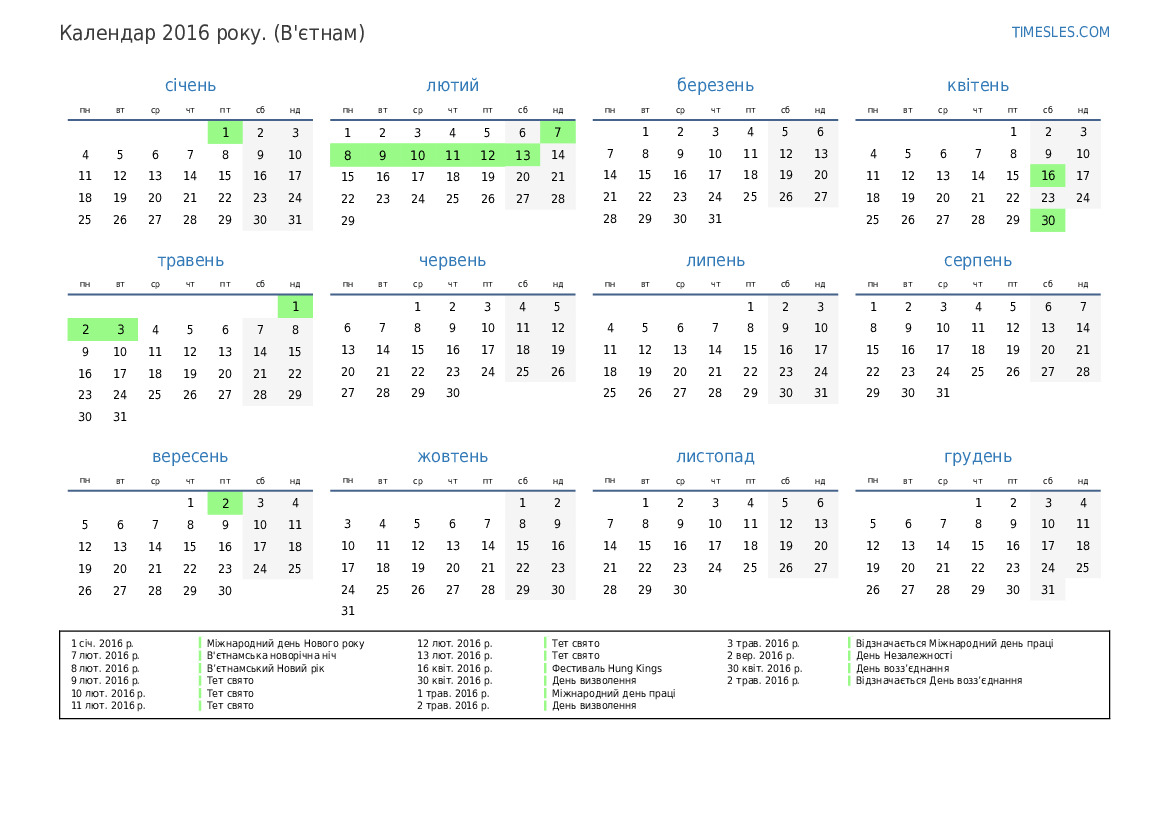Click day 30 in листопад

(680, 590)
